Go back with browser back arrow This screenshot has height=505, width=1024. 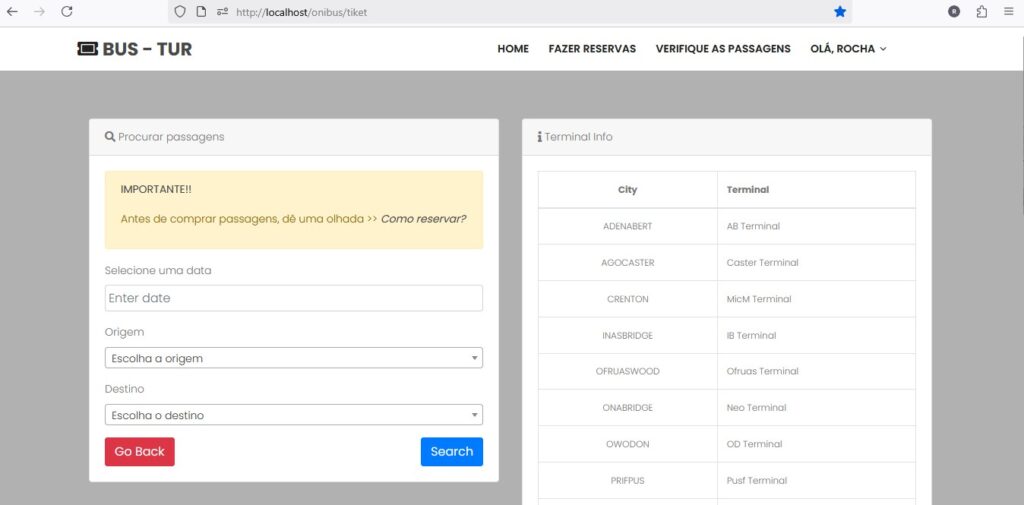tap(12, 12)
